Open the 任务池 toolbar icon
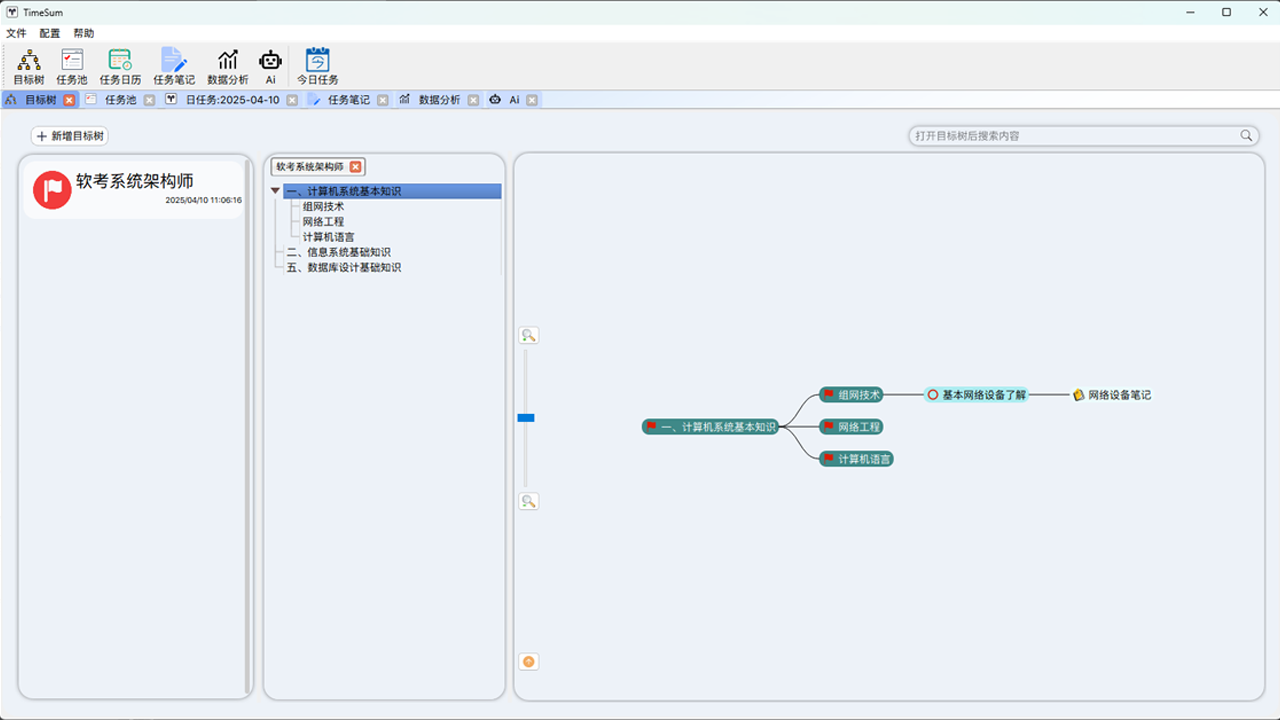This screenshot has width=1280, height=720. click(72, 66)
